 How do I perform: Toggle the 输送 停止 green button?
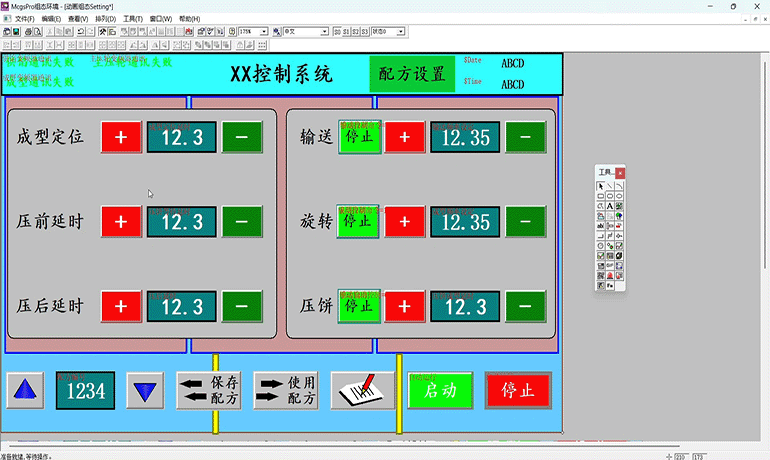(x=358, y=136)
